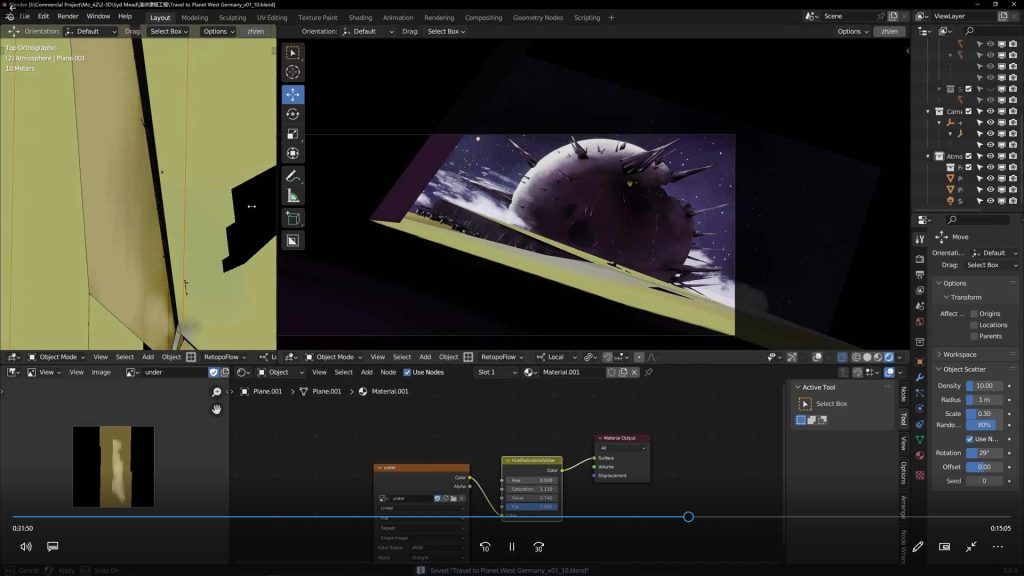Select the Annotate pencil tool
The image size is (1024, 576).
(293, 176)
